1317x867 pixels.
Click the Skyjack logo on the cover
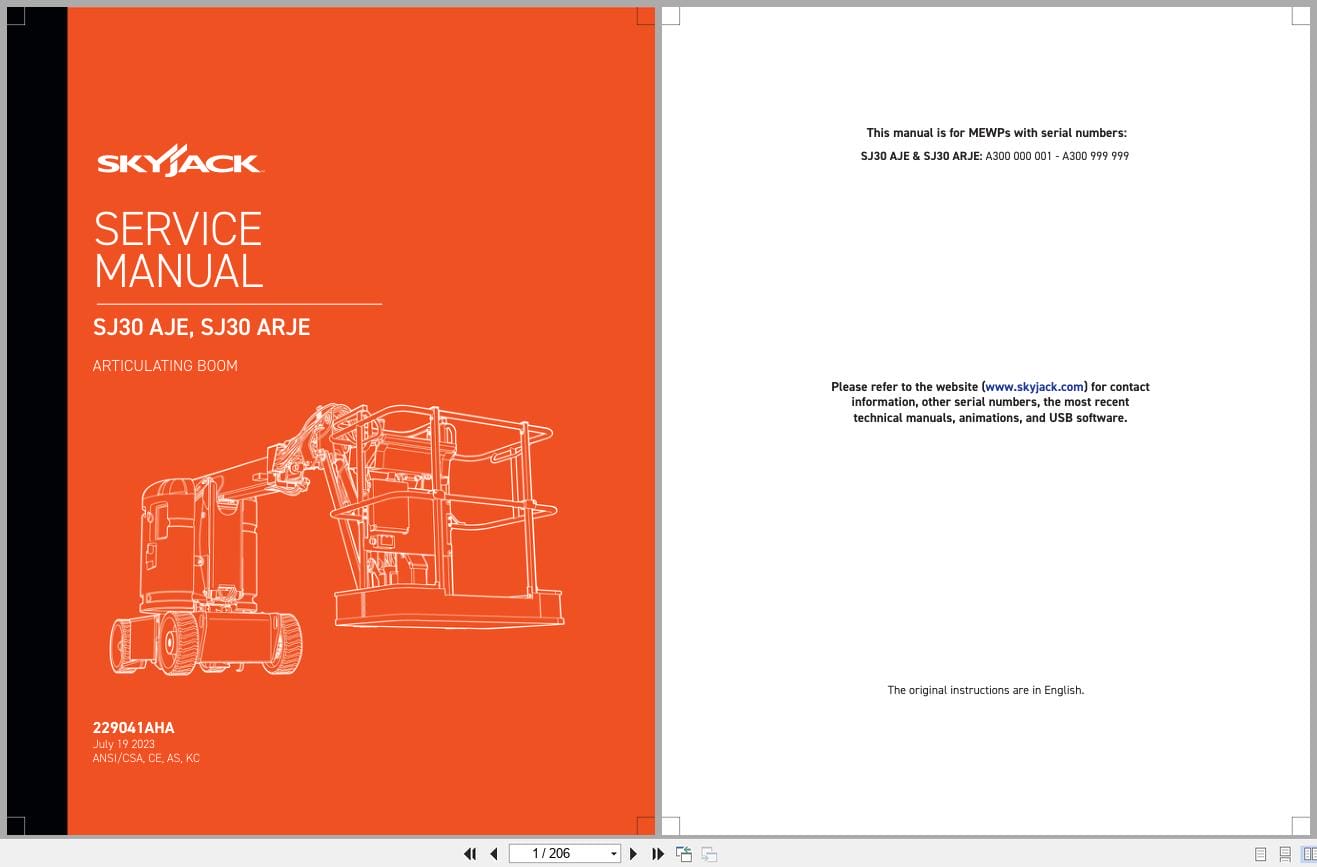coord(178,160)
